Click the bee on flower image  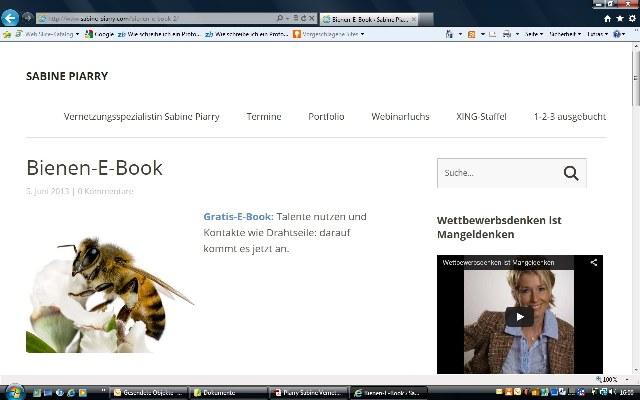pyautogui.click(x=110, y=295)
